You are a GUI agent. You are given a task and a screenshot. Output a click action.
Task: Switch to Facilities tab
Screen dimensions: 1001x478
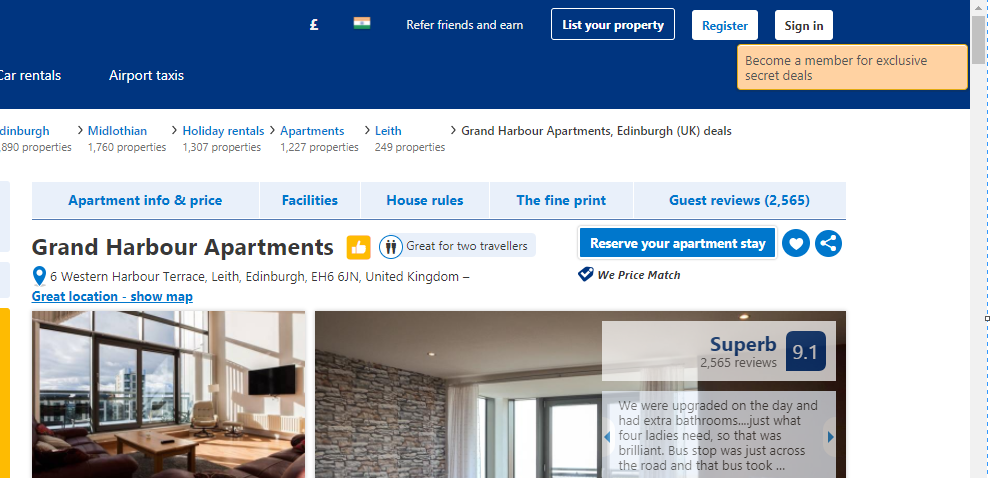(310, 200)
